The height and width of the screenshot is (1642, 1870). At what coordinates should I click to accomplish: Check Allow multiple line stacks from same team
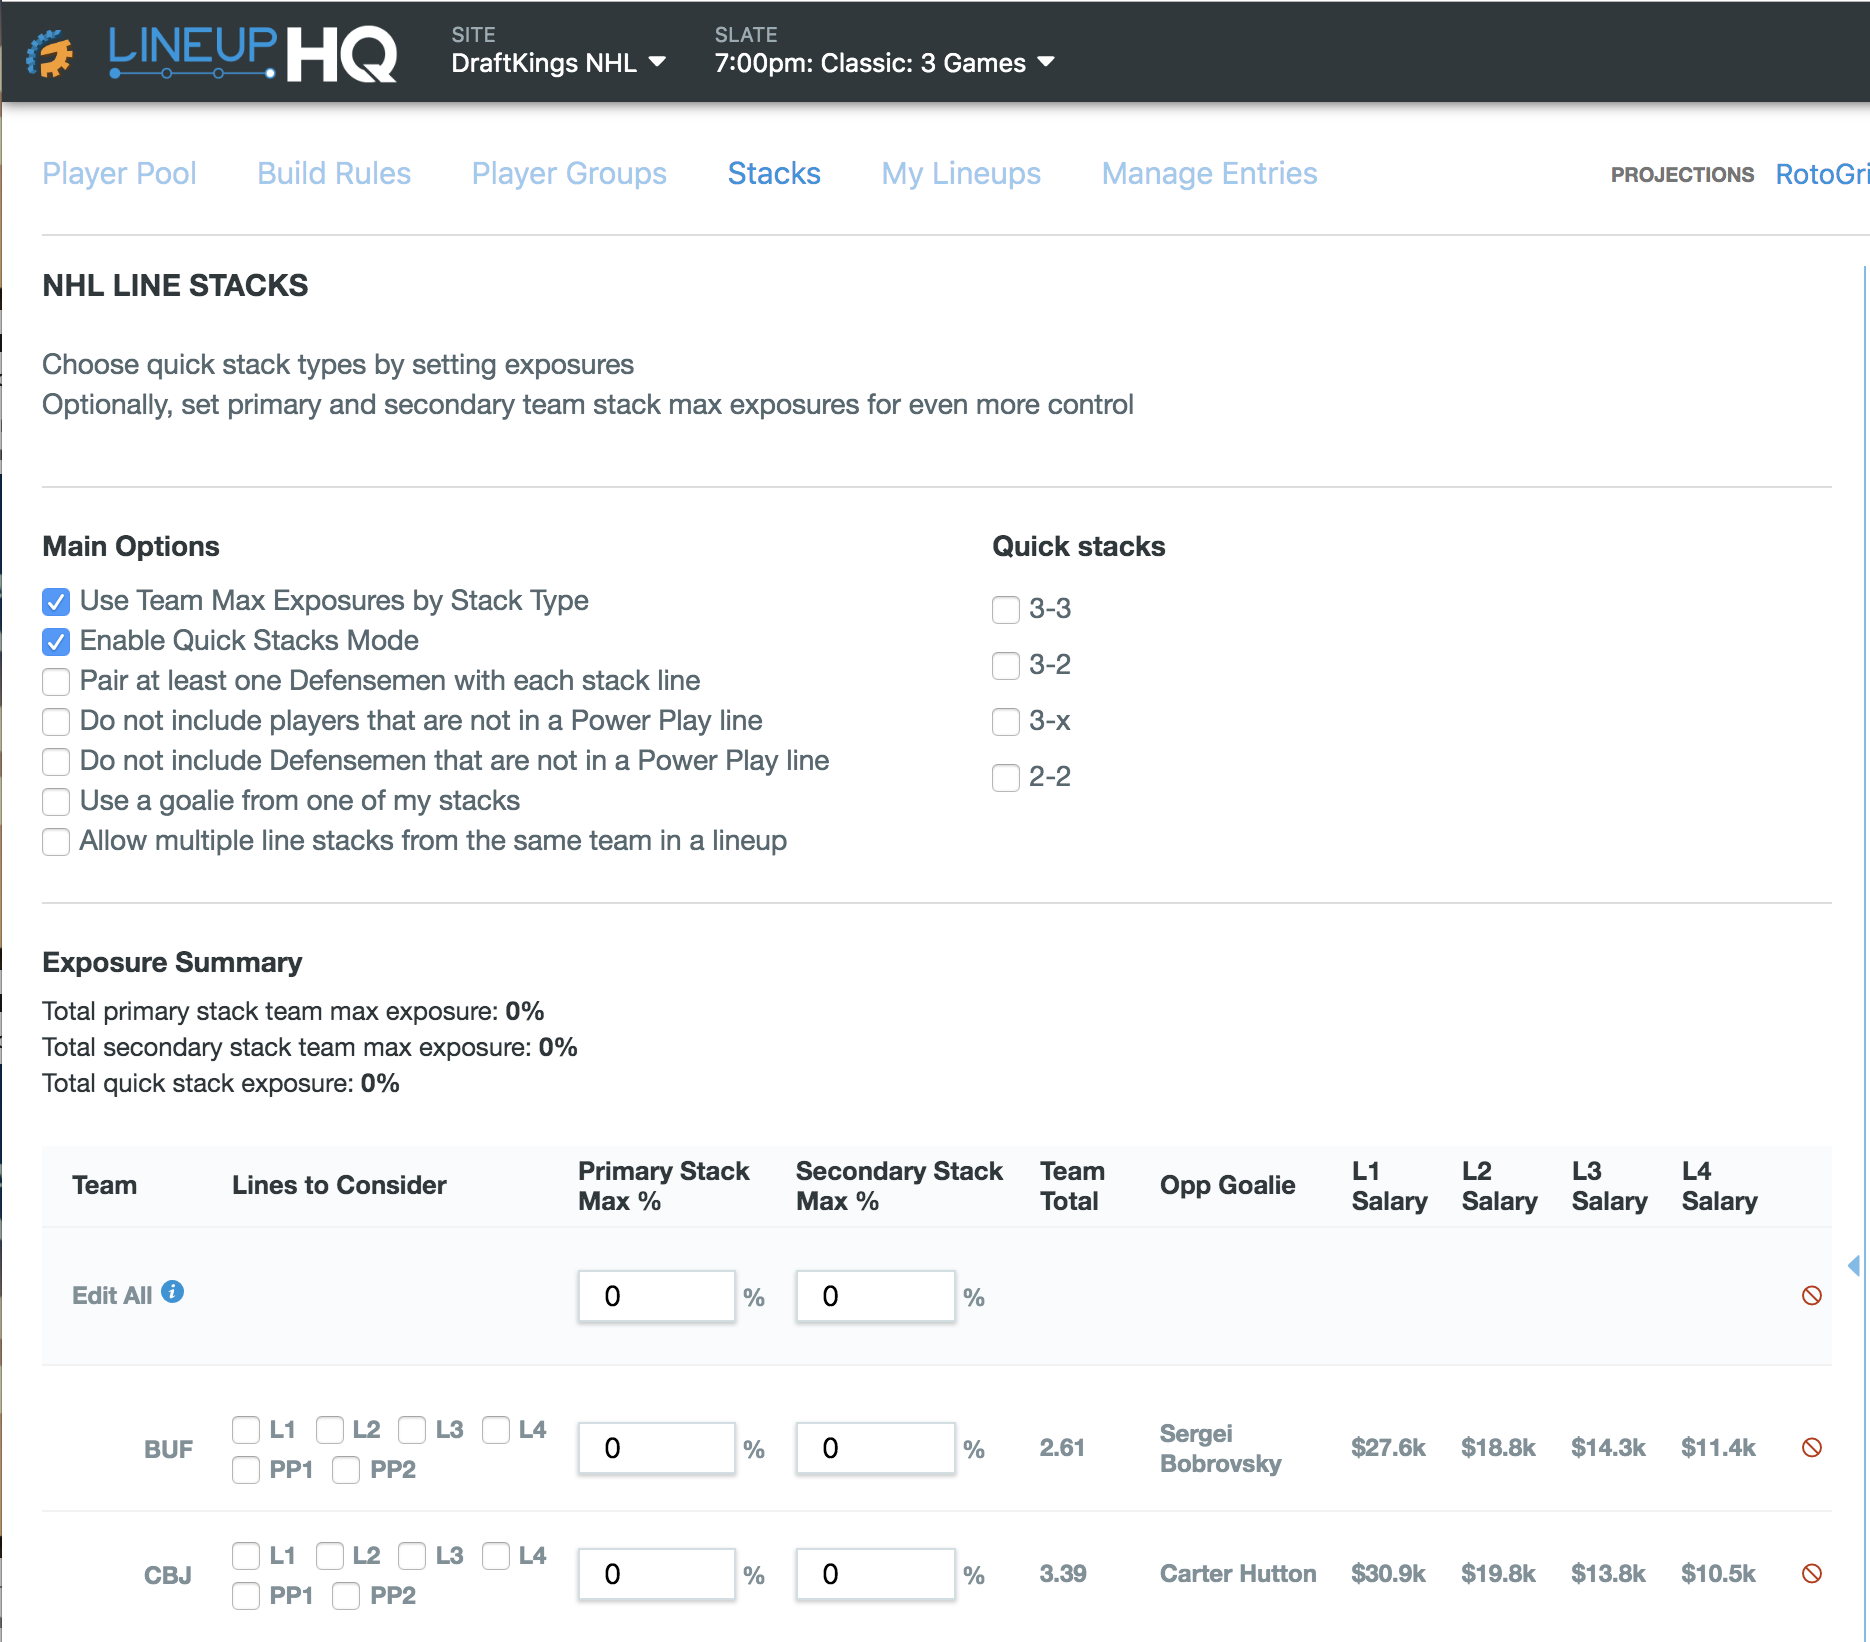coord(56,842)
